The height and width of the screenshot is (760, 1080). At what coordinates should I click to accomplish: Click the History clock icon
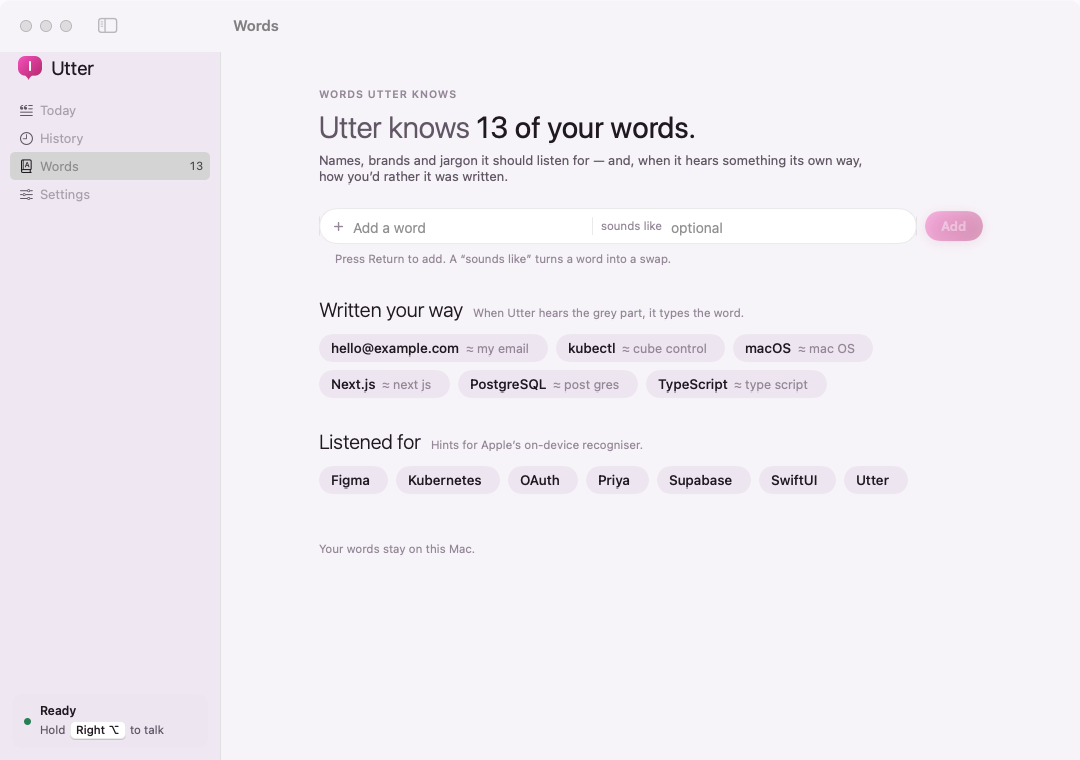tap(26, 138)
